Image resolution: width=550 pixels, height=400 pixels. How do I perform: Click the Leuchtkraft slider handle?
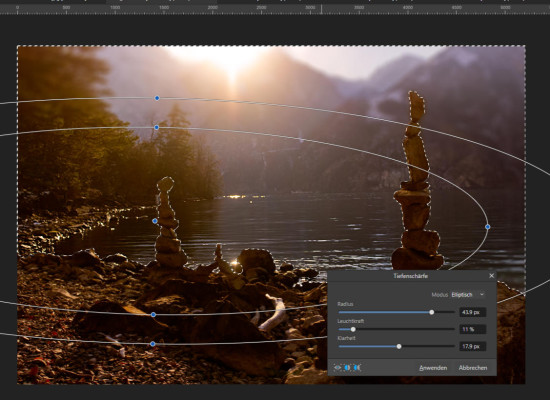[x=353, y=329]
